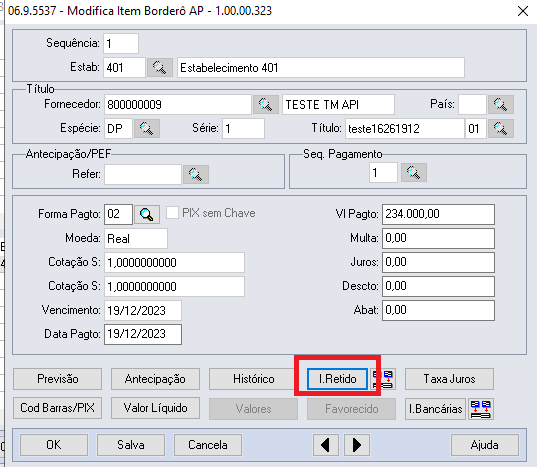Open the Ajuda help button

pyautogui.click(x=485, y=445)
